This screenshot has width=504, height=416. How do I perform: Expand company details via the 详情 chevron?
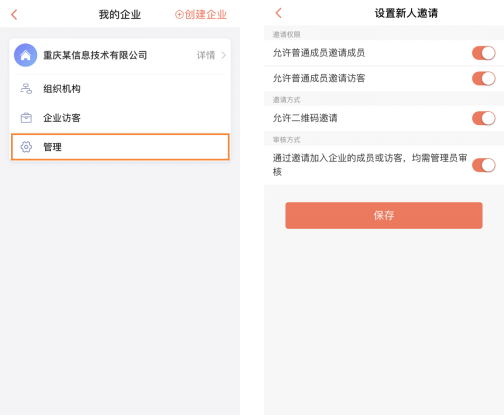click(x=224, y=55)
